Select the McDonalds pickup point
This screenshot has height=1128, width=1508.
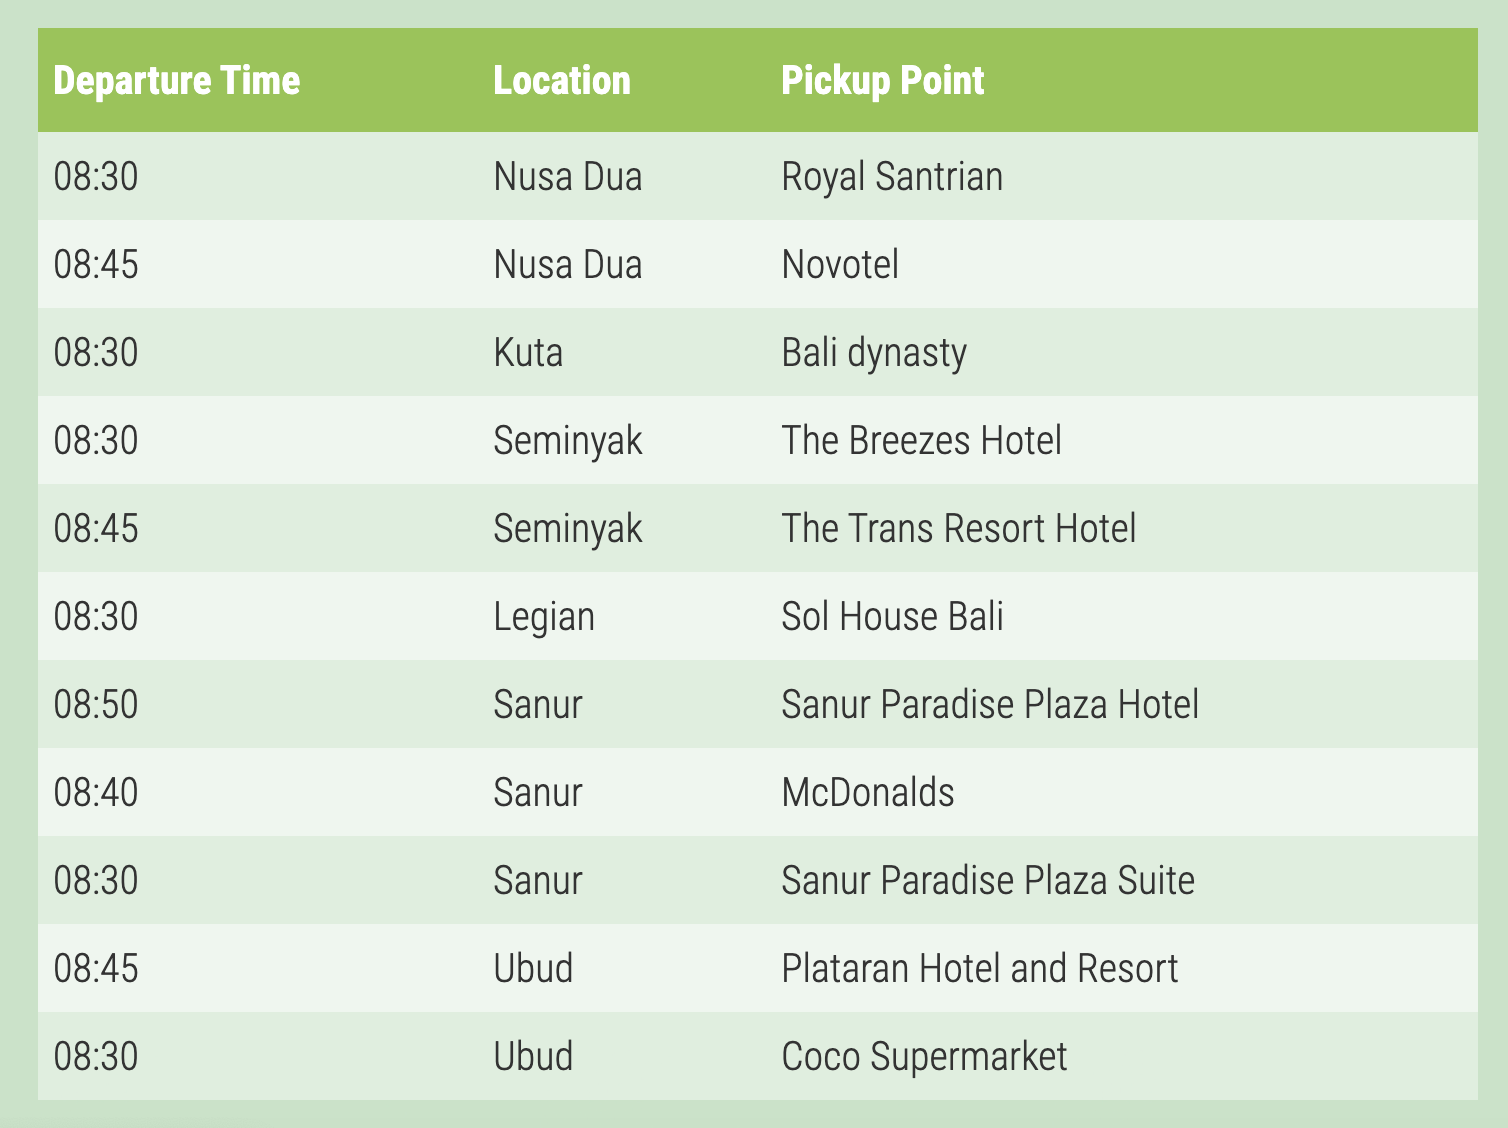868,793
